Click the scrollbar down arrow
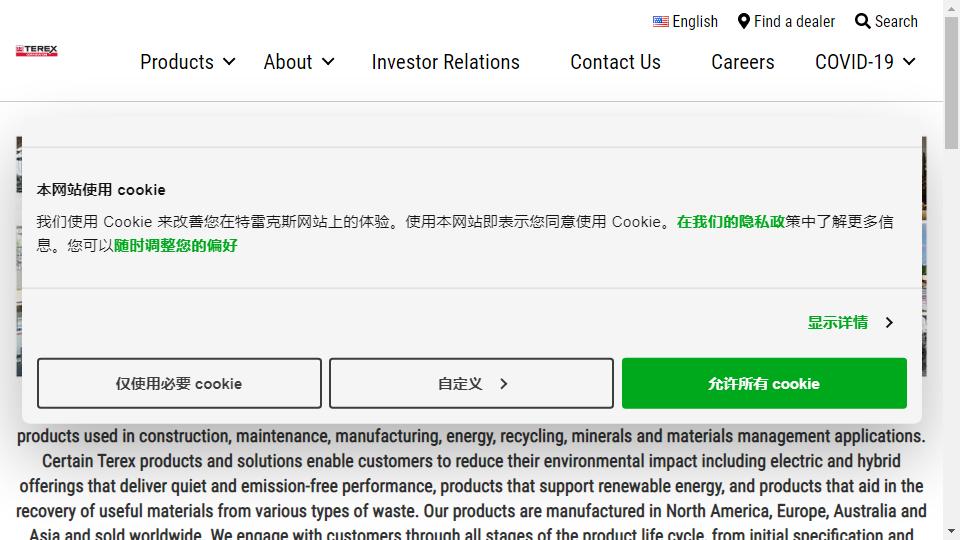 pyautogui.click(x=951, y=531)
